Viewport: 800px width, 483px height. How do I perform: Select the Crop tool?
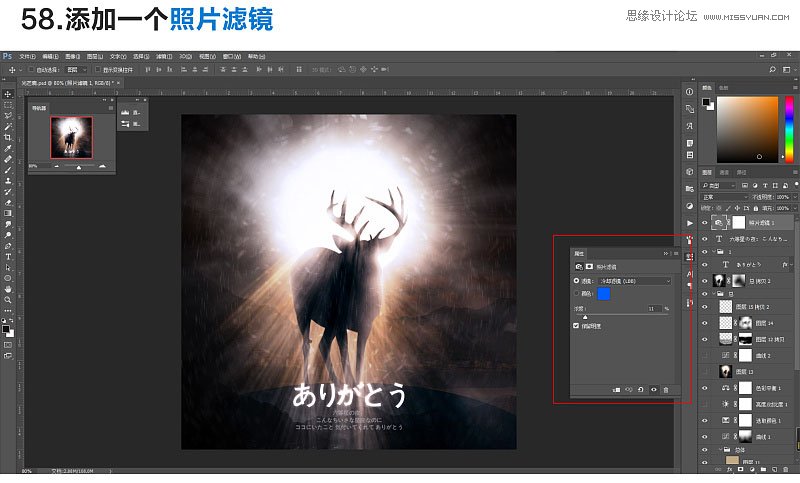tap(8, 137)
